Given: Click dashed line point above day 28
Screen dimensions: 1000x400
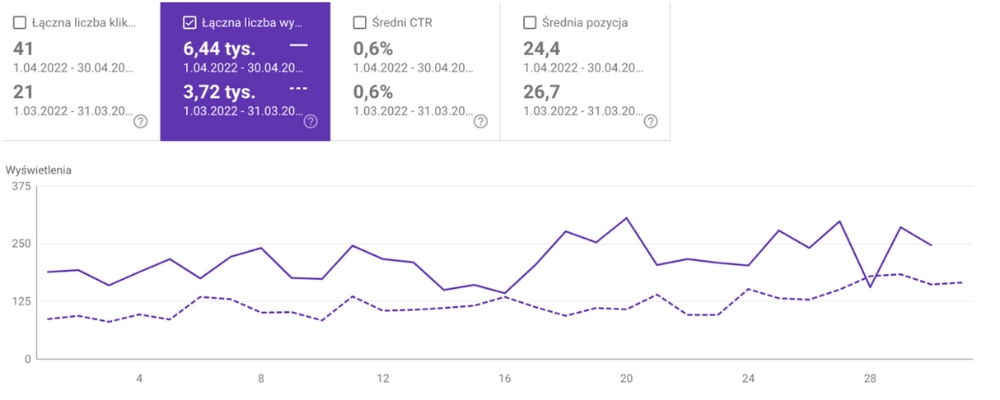Looking at the screenshot, I should pyautogui.click(x=870, y=276).
